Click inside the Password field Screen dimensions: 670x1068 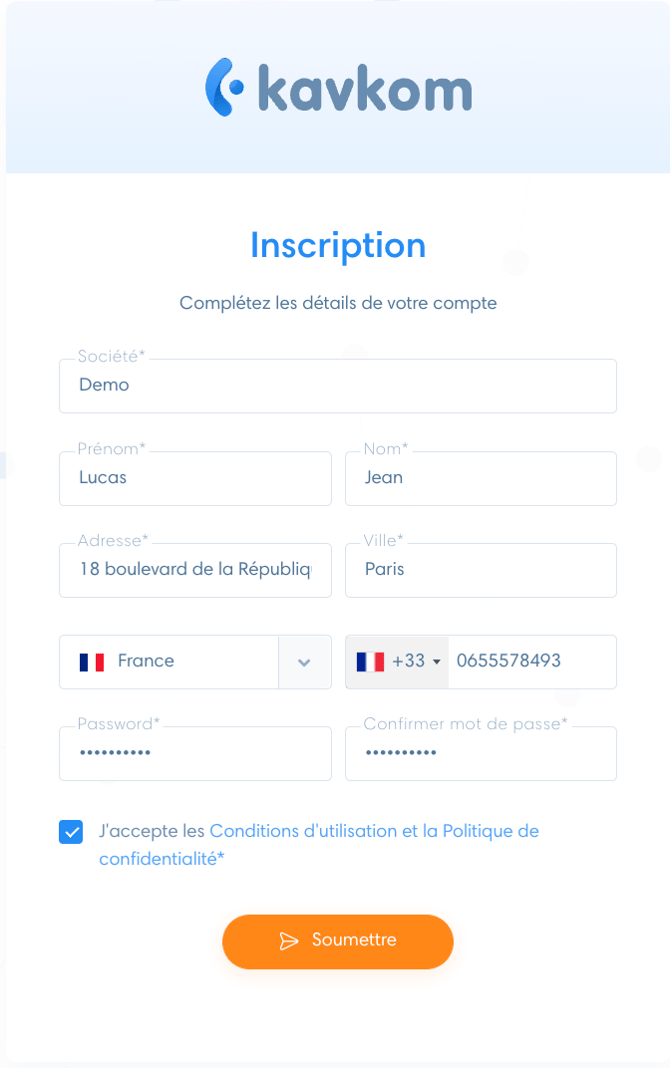click(x=195, y=753)
